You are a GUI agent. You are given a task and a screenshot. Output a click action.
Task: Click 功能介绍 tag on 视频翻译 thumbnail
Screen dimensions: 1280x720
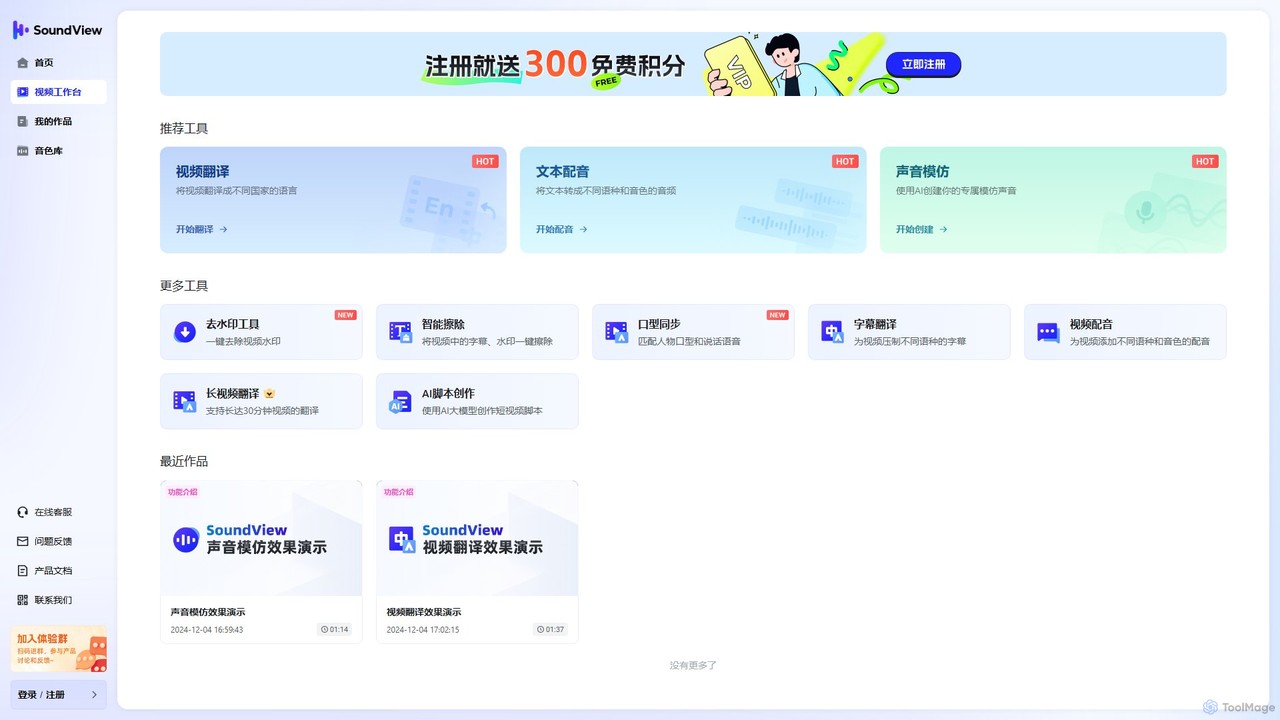(398, 492)
